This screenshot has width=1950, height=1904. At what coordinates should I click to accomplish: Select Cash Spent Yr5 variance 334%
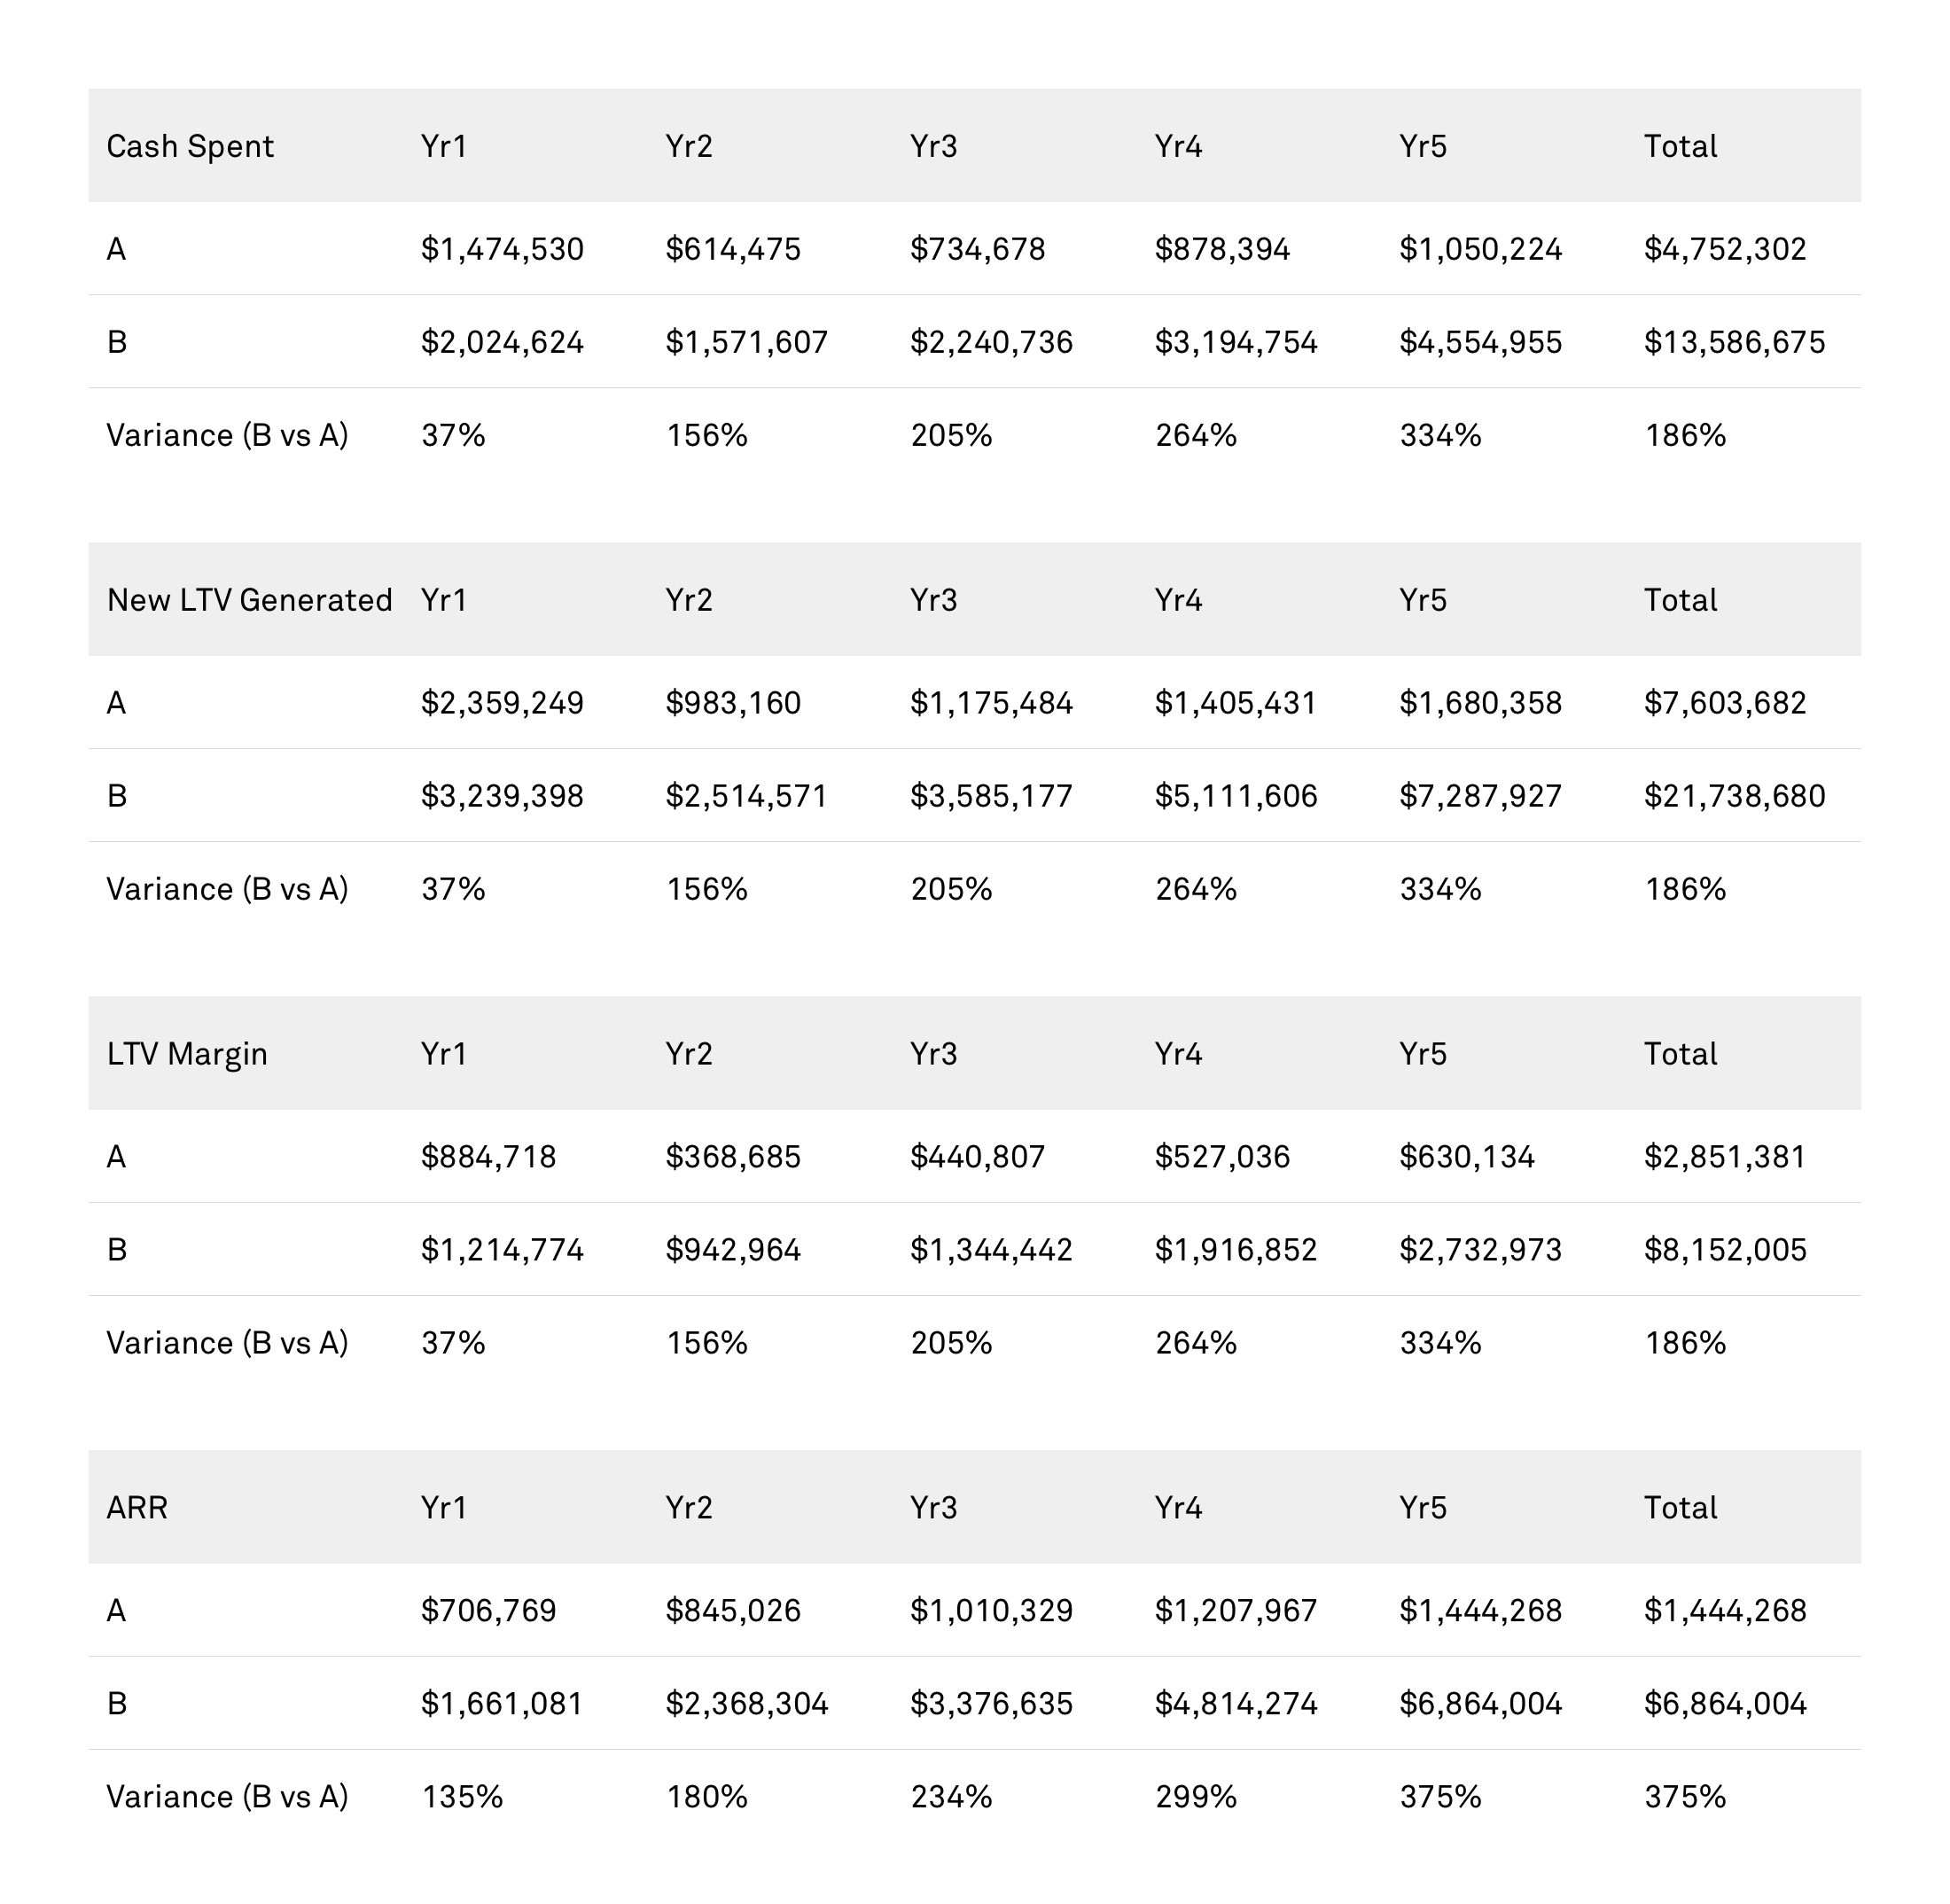1440,435
